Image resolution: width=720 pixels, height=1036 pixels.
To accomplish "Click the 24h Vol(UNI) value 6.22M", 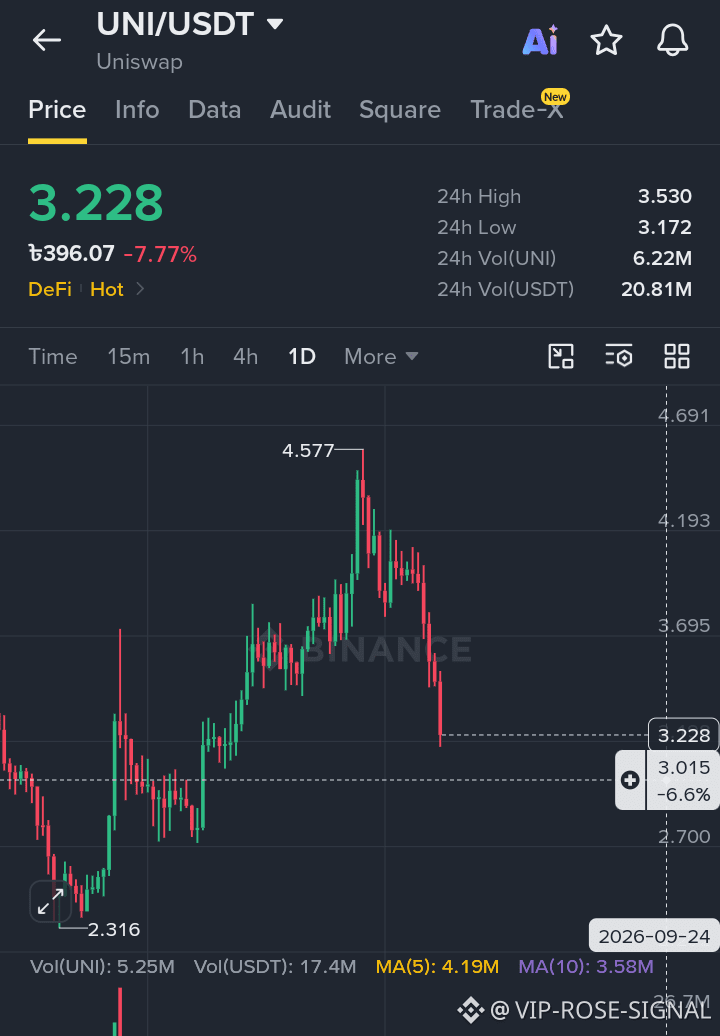I will pyautogui.click(x=662, y=258).
